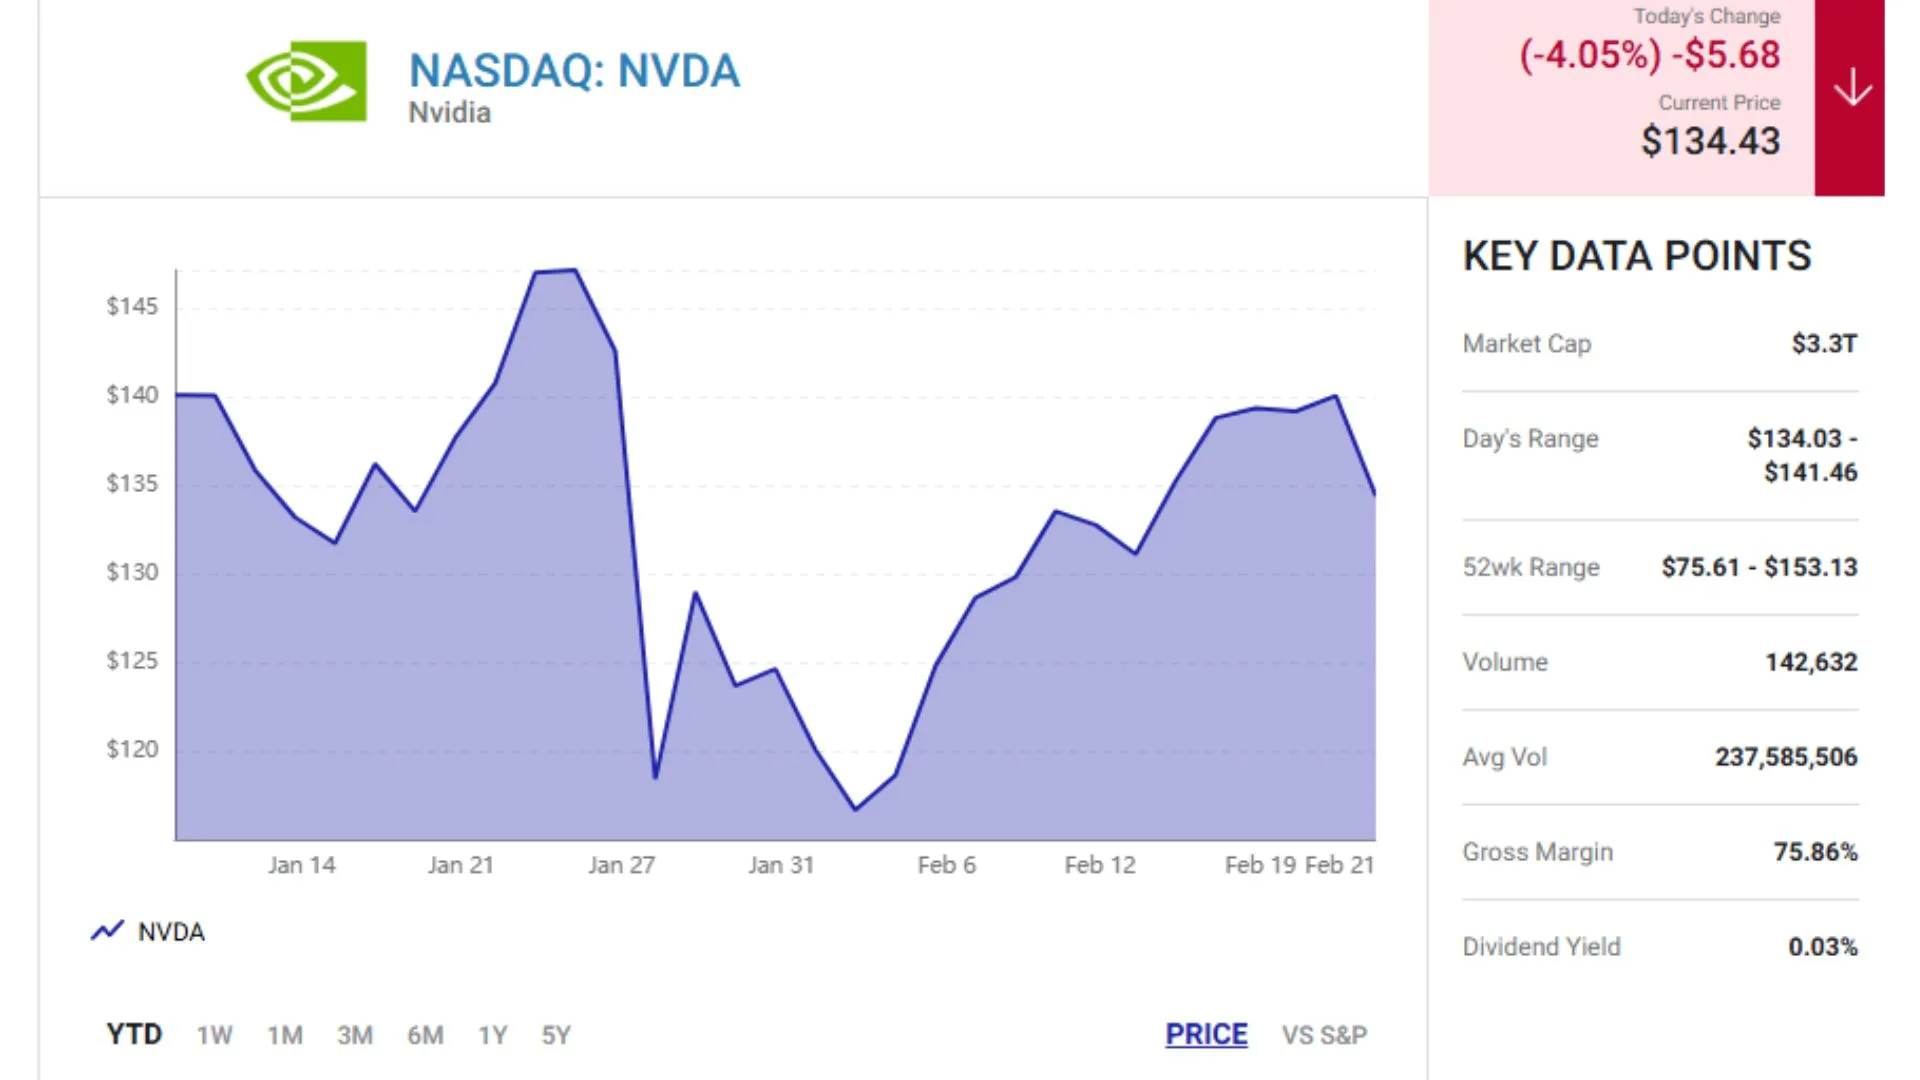The image size is (1920, 1080).
Task: Click the Gross Margin value 75.86%
Action: (1815, 852)
